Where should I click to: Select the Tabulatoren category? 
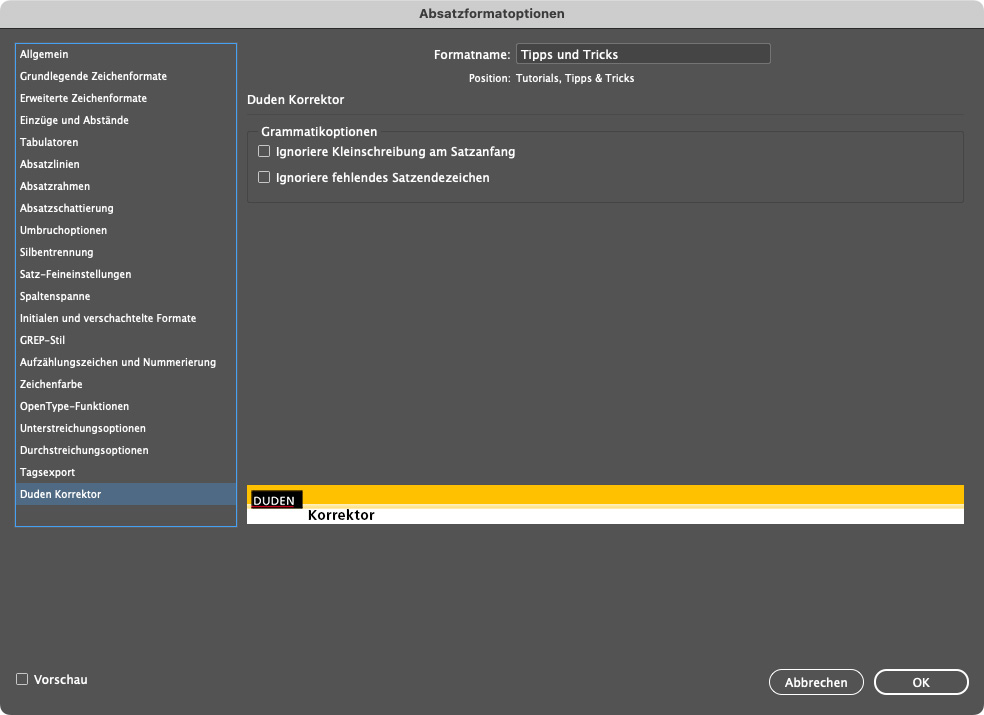126,142
